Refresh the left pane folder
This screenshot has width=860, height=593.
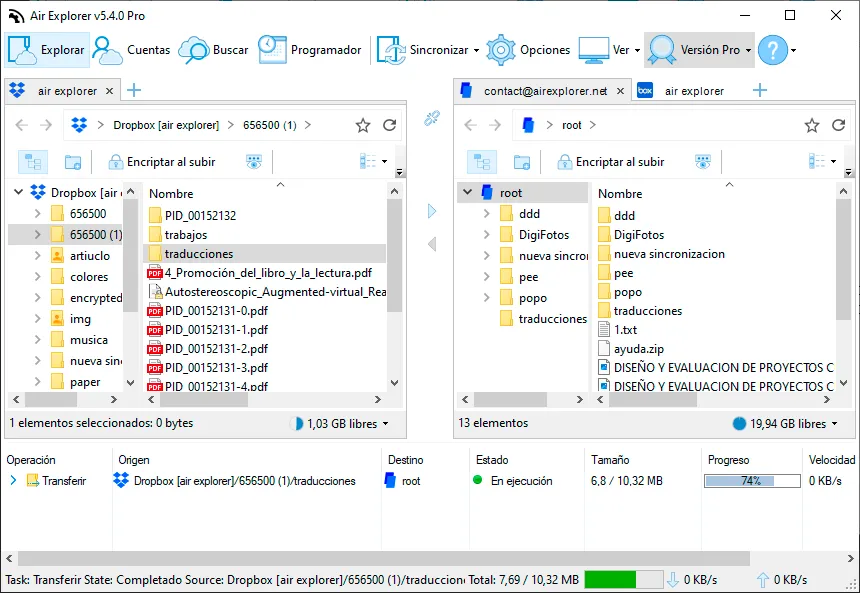pos(389,125)
